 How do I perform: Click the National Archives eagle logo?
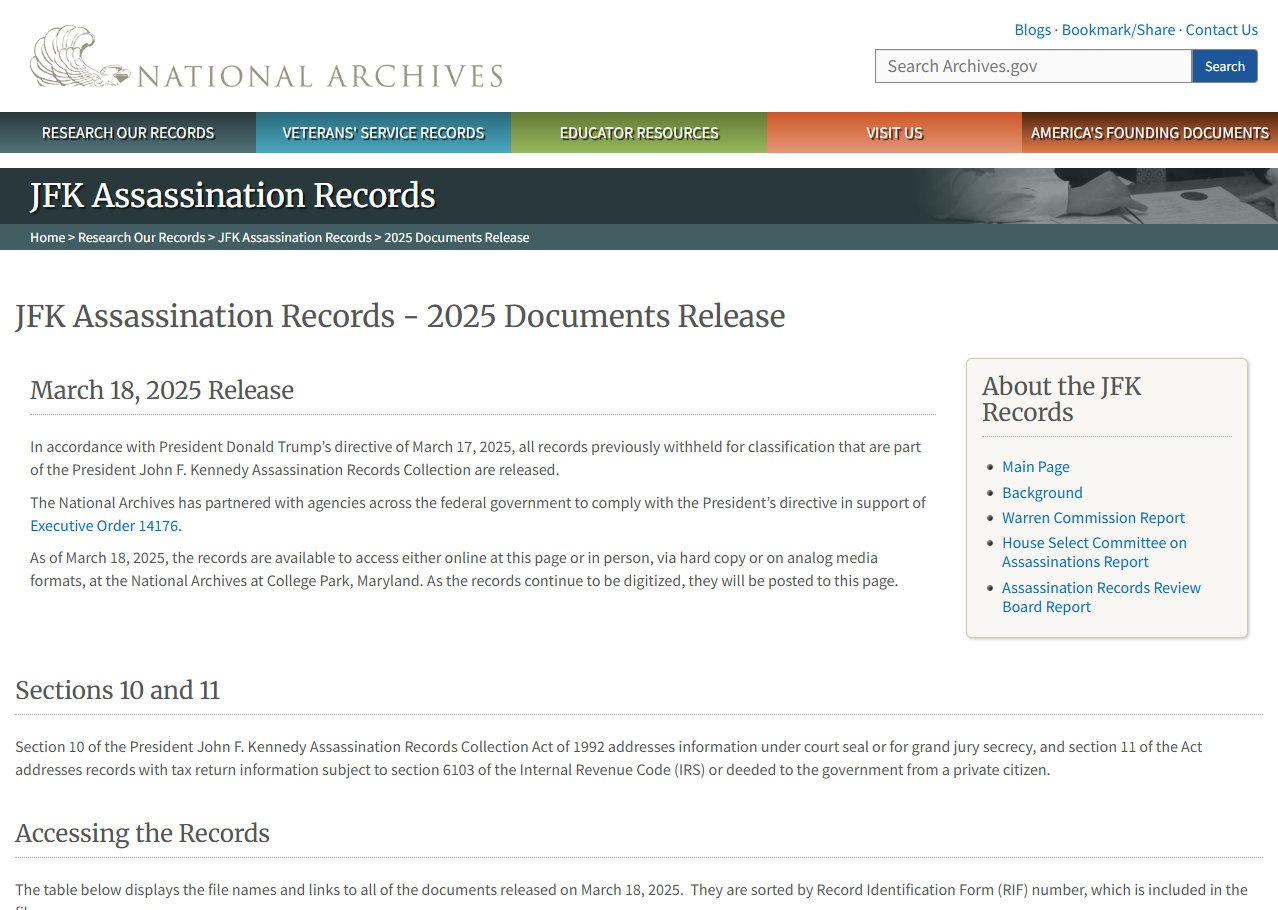tap(80, 58)
